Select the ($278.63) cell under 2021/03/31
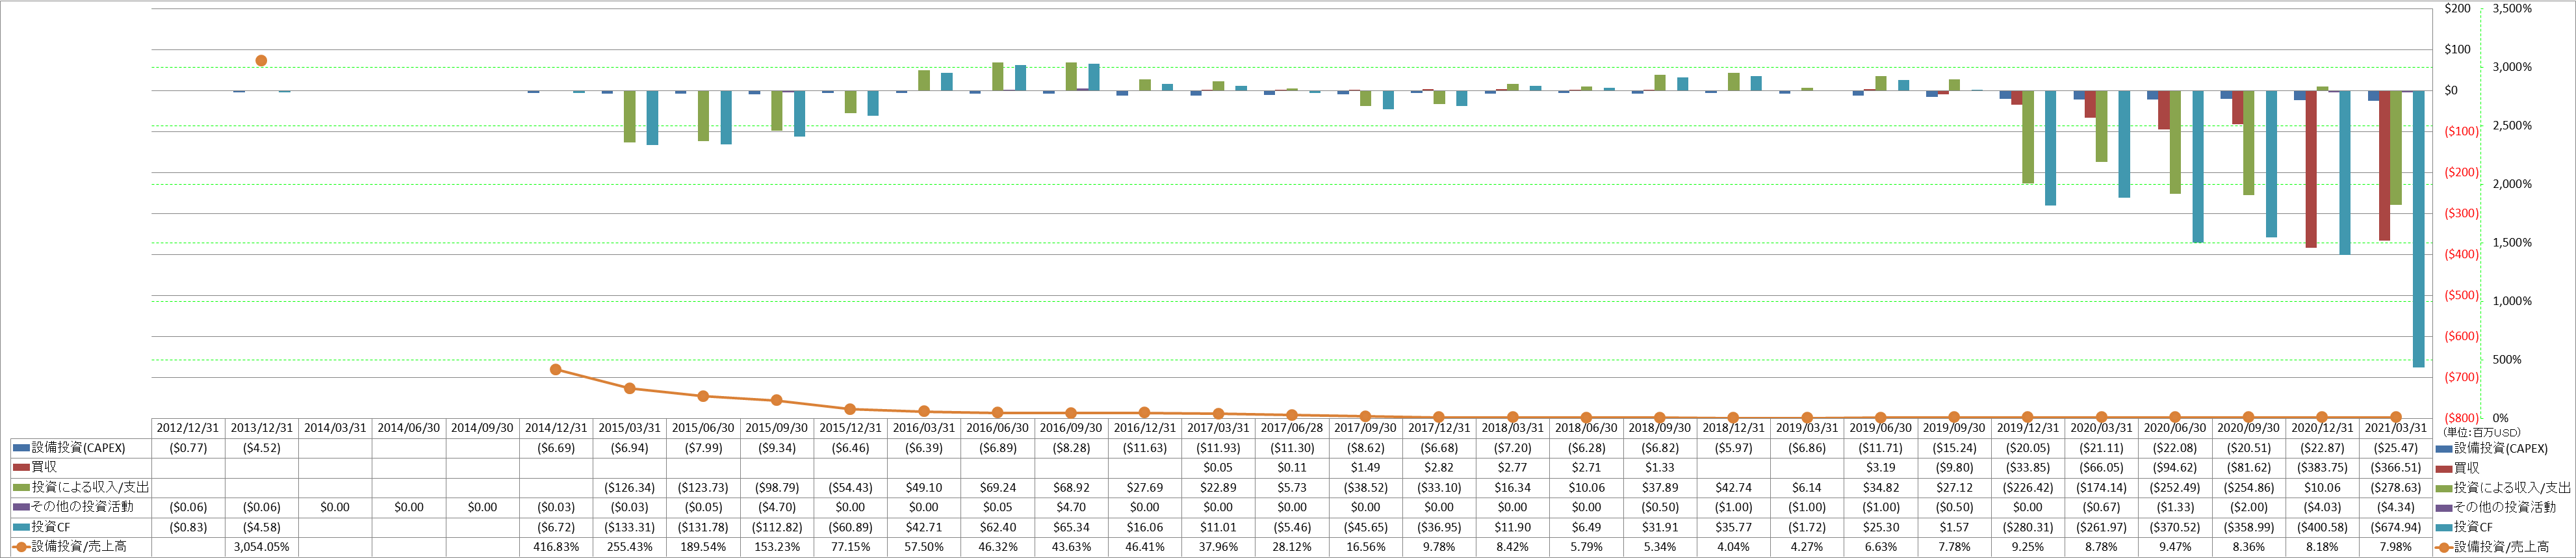 [x=2397, y=488]
